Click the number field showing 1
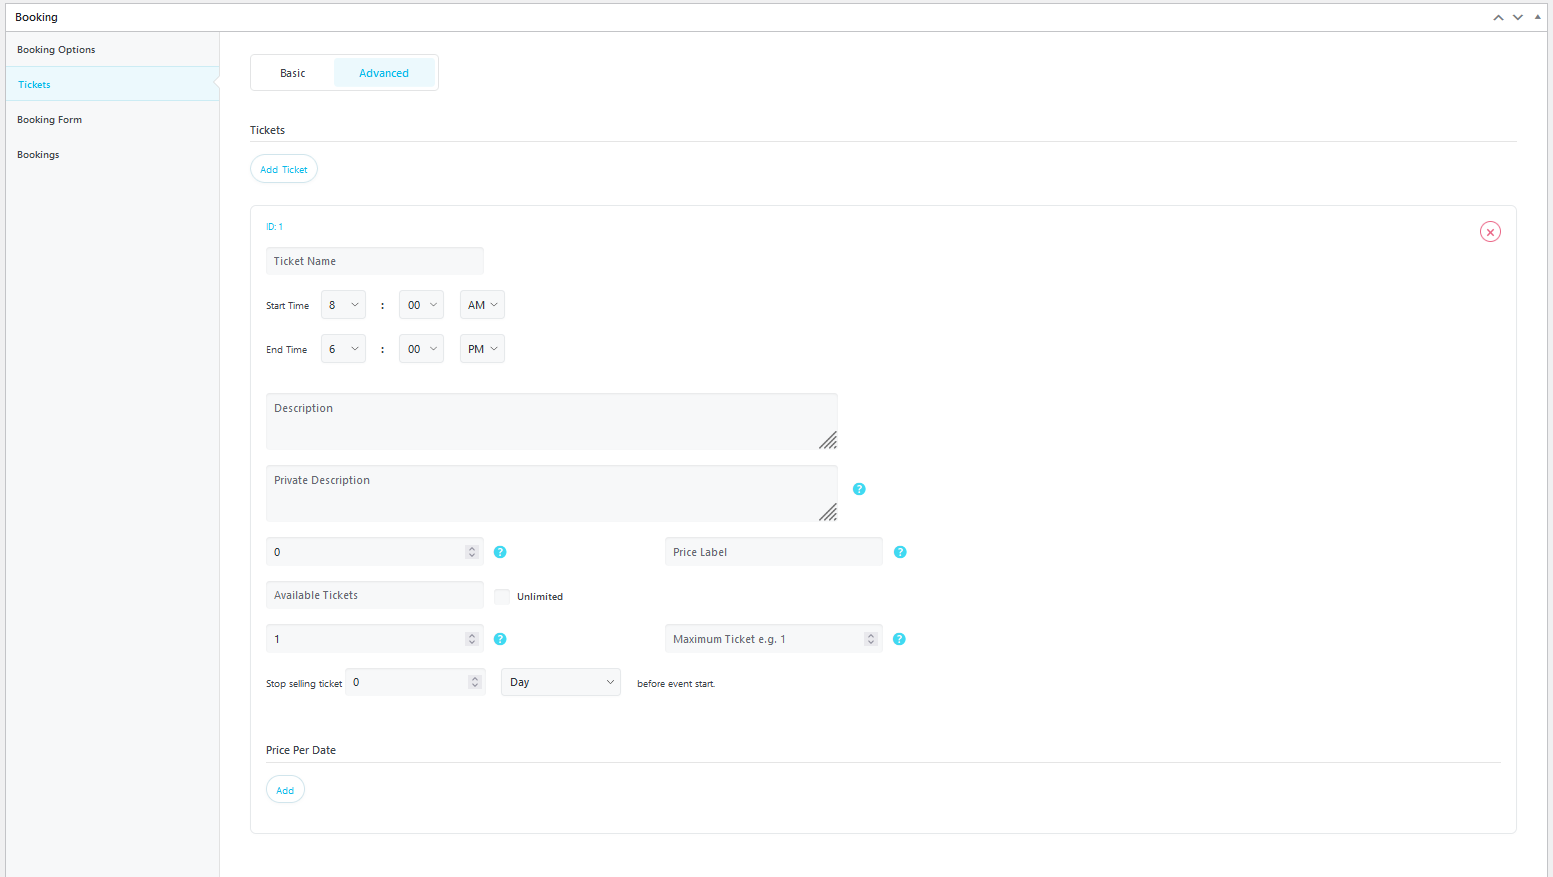 pos(375,639)
